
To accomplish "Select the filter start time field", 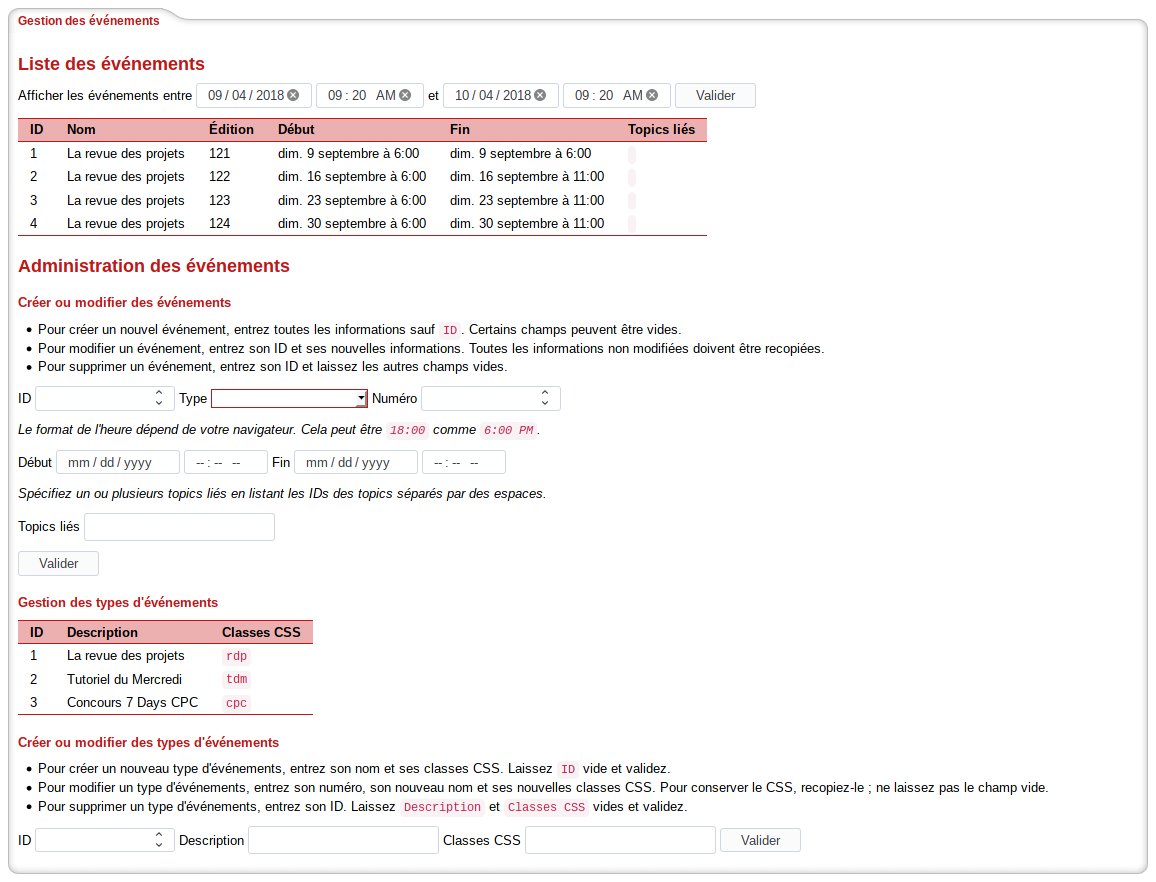I will [370, 95].
